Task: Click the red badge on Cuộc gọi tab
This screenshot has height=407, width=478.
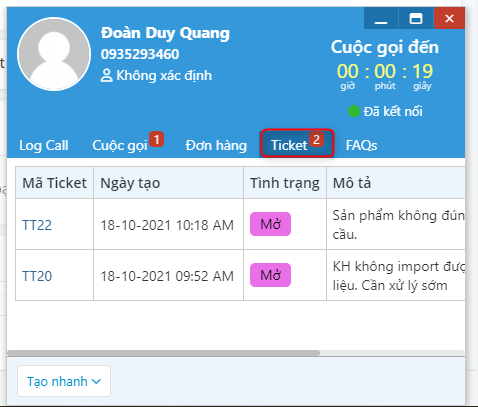Action: coord(156,139)
